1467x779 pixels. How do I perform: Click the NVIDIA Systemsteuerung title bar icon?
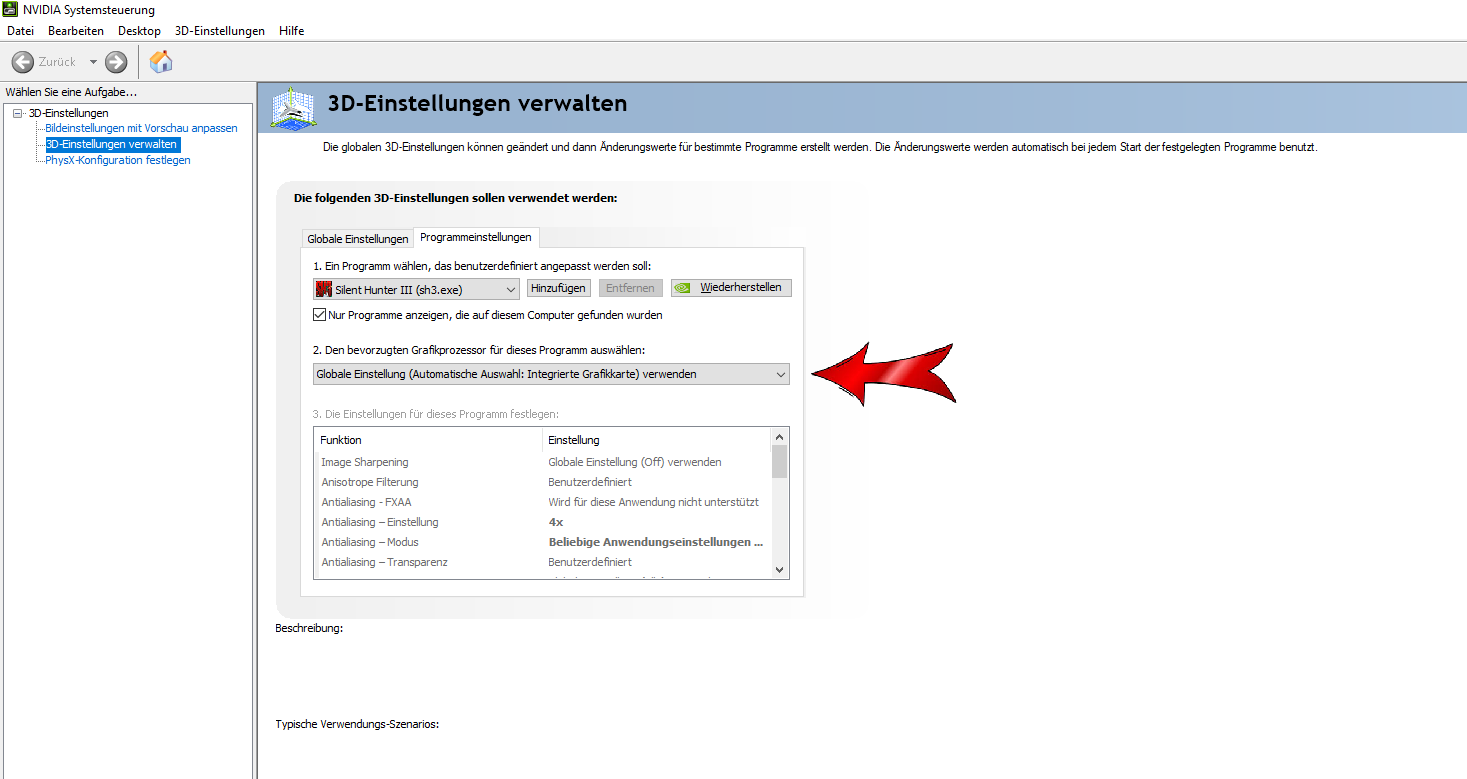(10, 10)
